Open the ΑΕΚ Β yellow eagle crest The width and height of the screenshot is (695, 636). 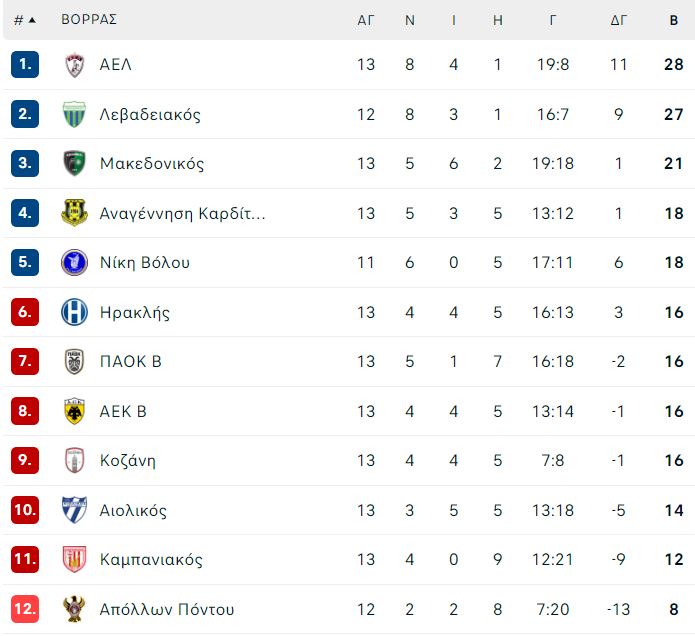tap(74, 411)
